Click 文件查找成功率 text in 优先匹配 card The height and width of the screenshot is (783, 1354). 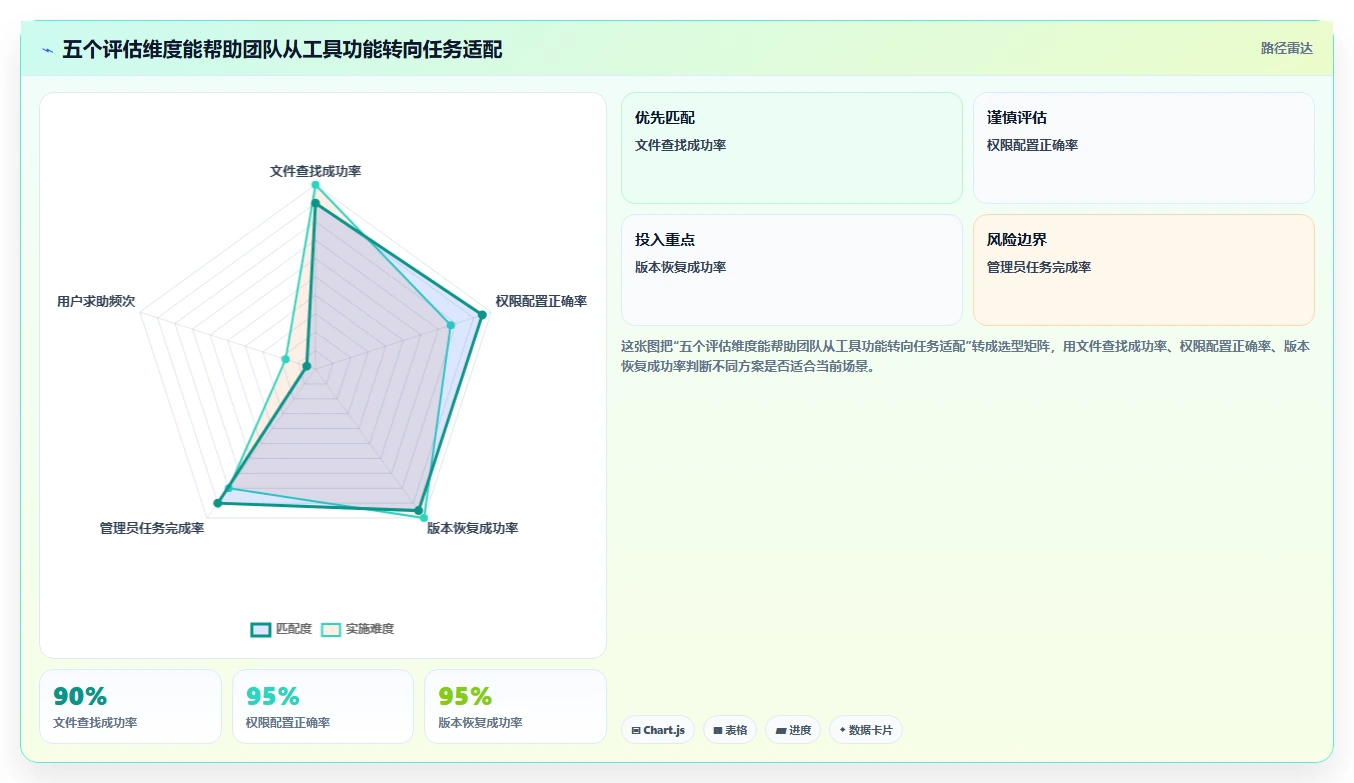pos(680,145)
